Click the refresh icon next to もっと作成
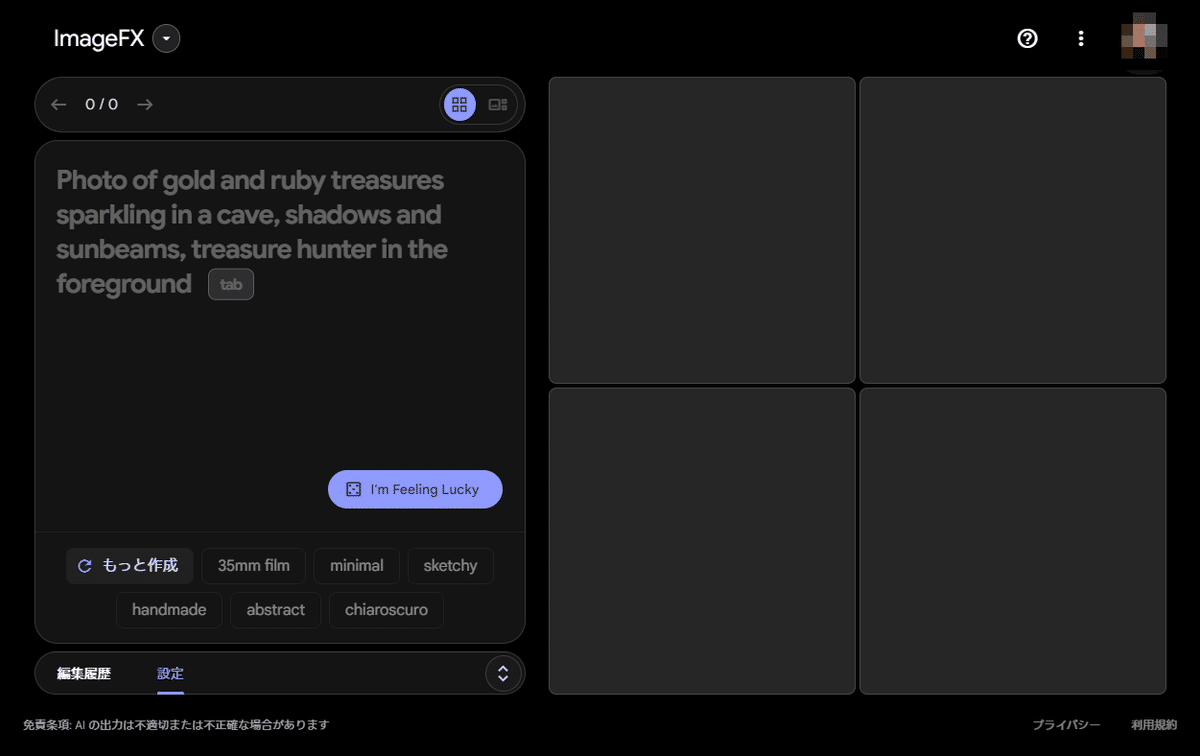The image size is (1200, 756). click(84, 565)
